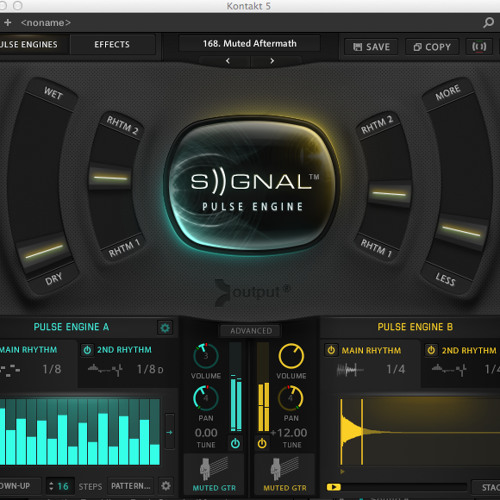Click the 16 steps value

(x=63, y=486)
